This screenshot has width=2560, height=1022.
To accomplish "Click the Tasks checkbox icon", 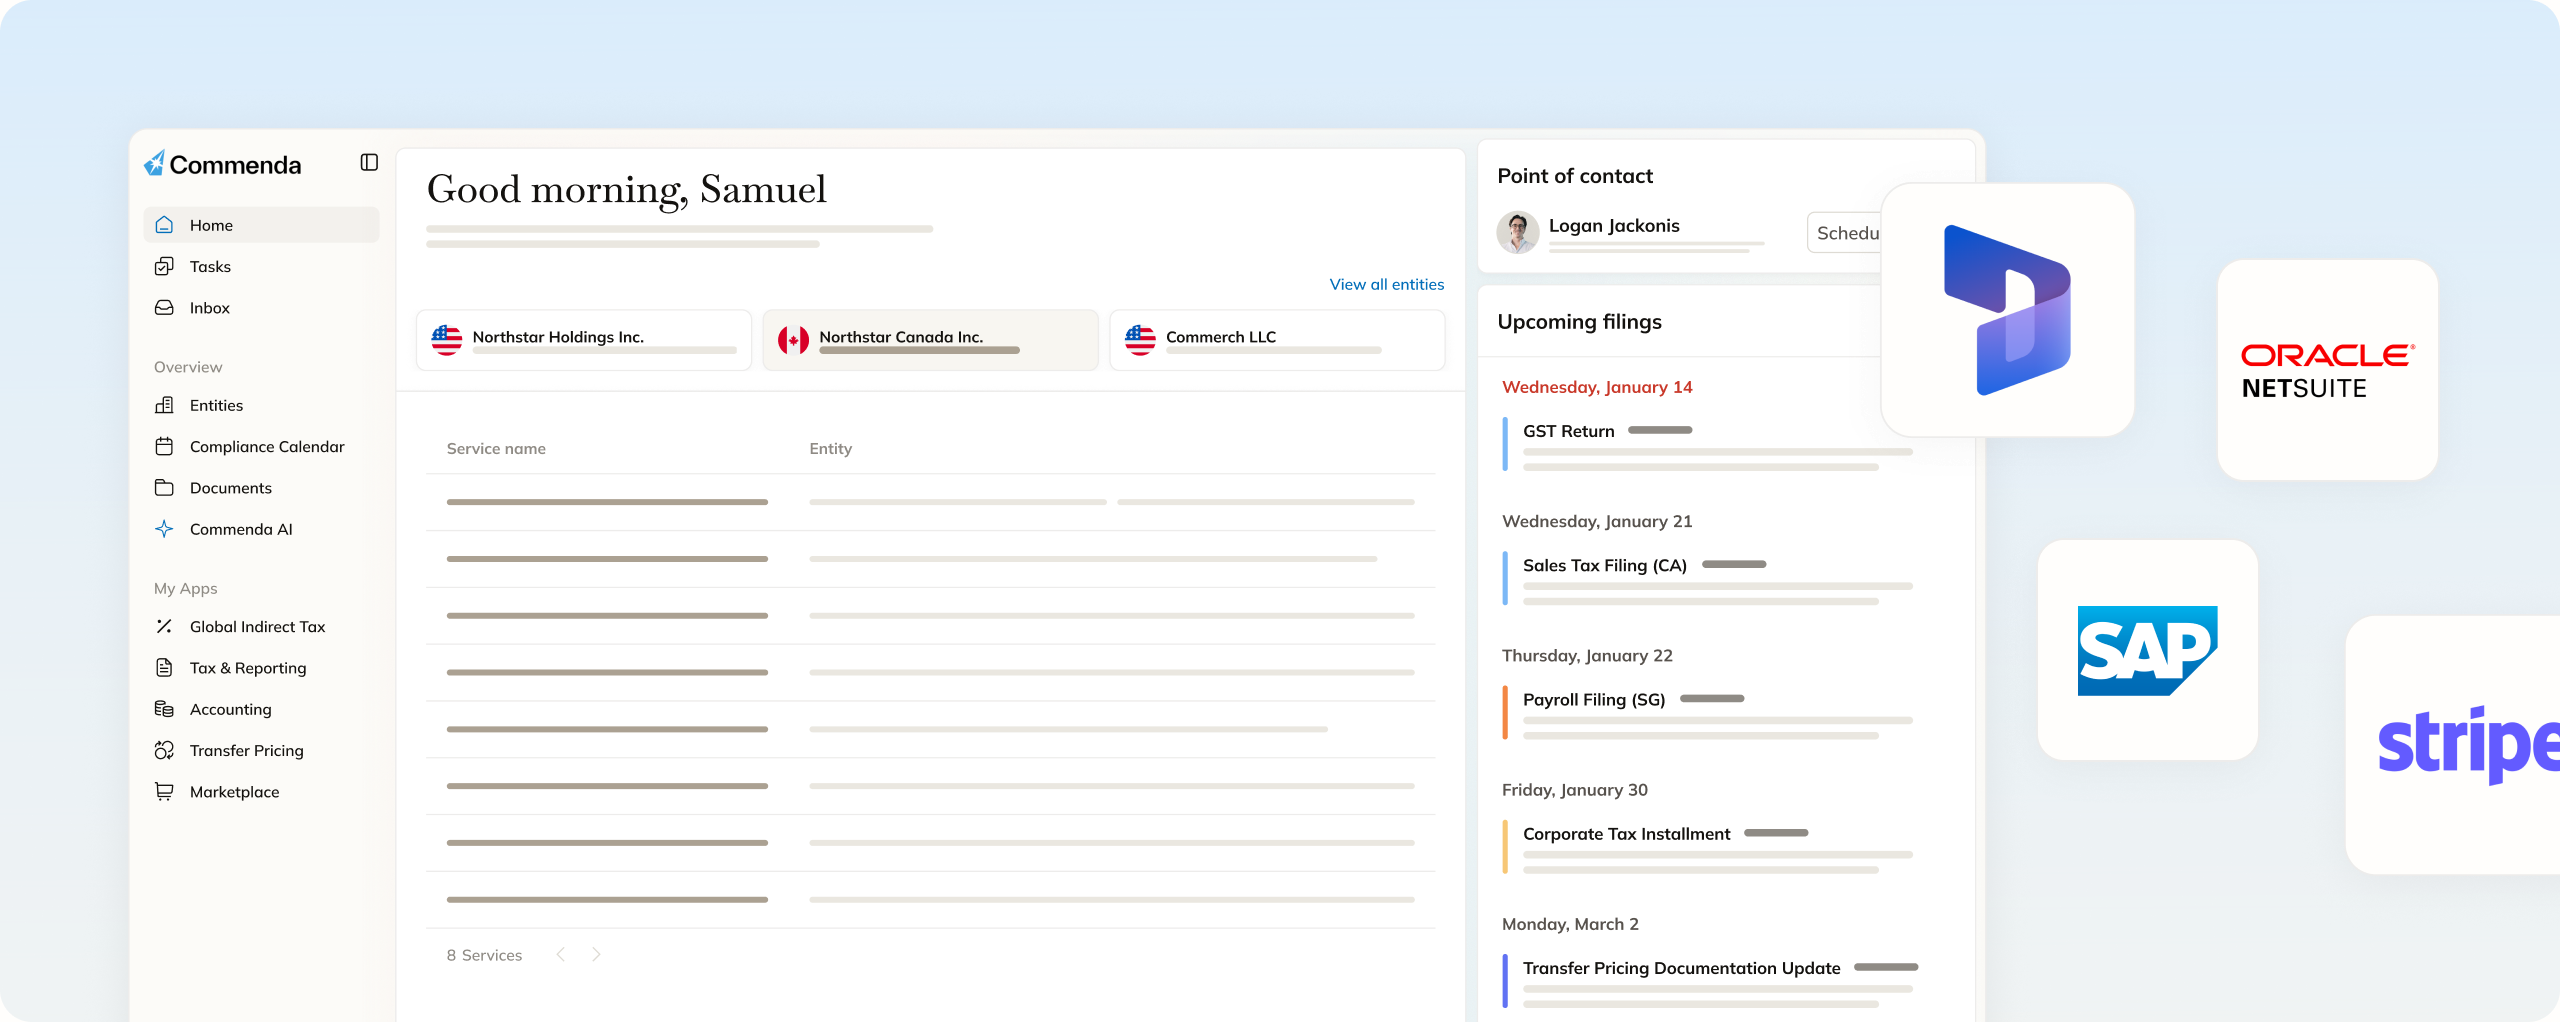I will pos(164,266).
